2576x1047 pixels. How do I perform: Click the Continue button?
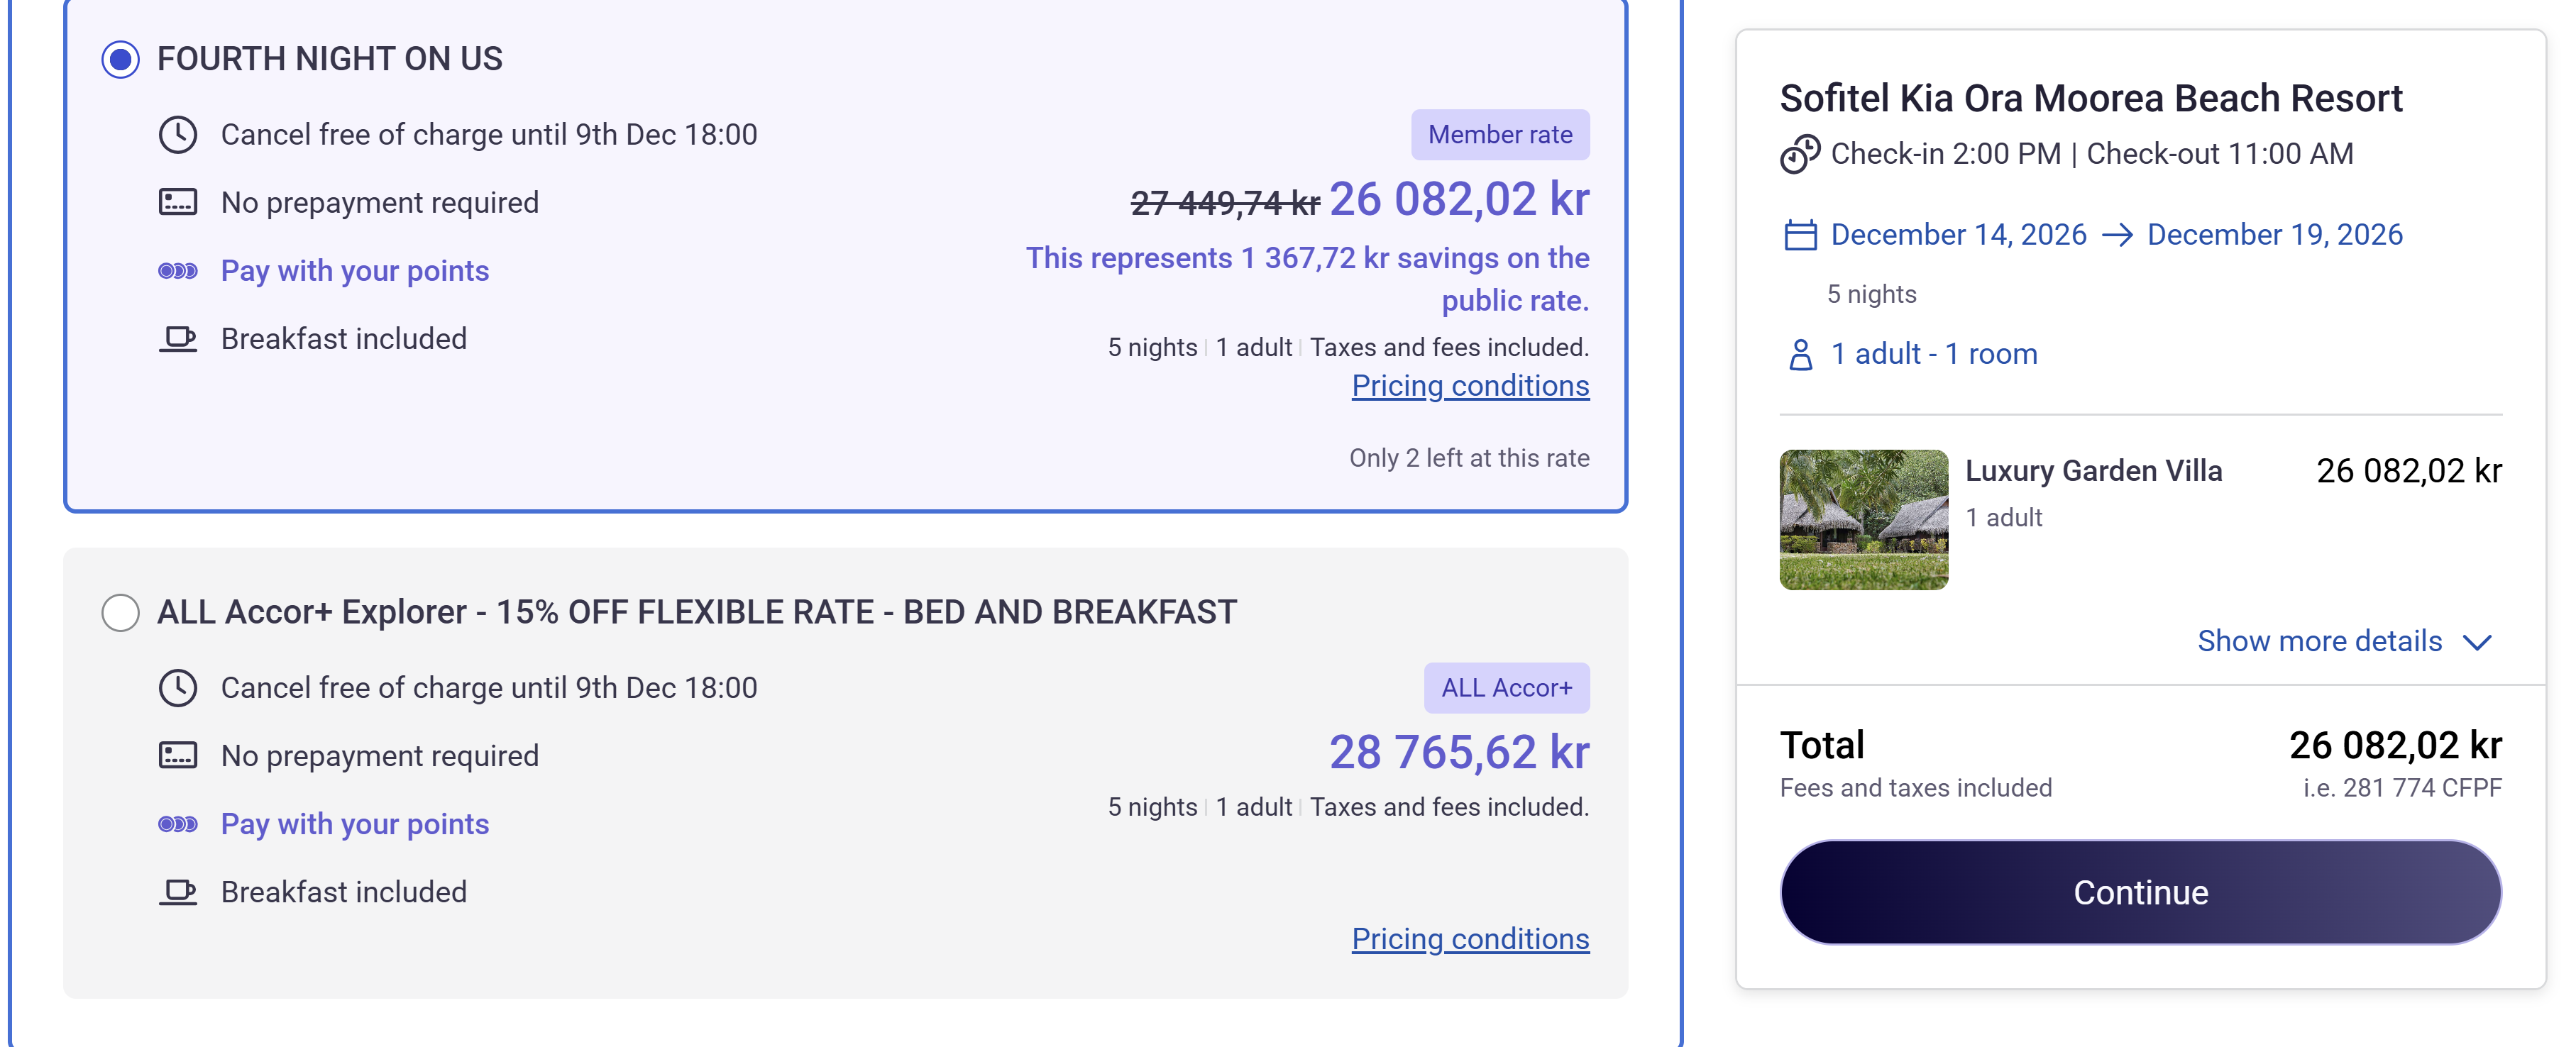[2140, 892]
